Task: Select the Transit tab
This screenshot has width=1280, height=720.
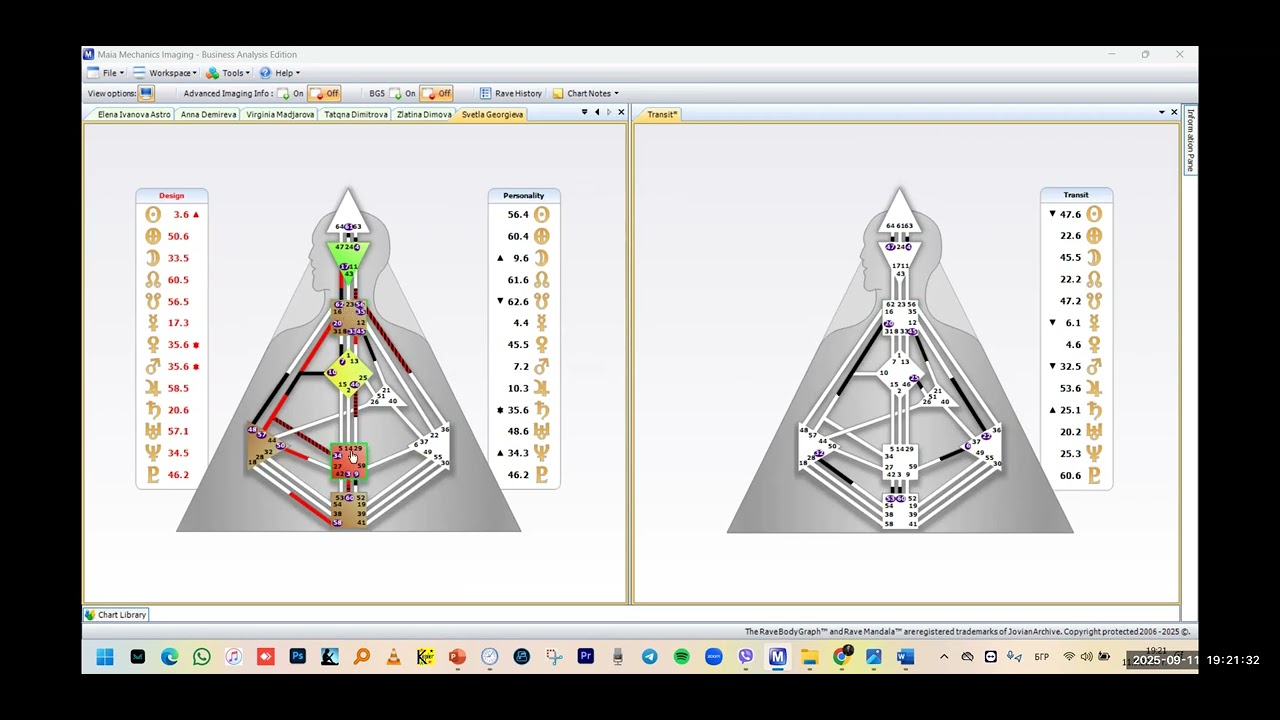Action: 661,114
